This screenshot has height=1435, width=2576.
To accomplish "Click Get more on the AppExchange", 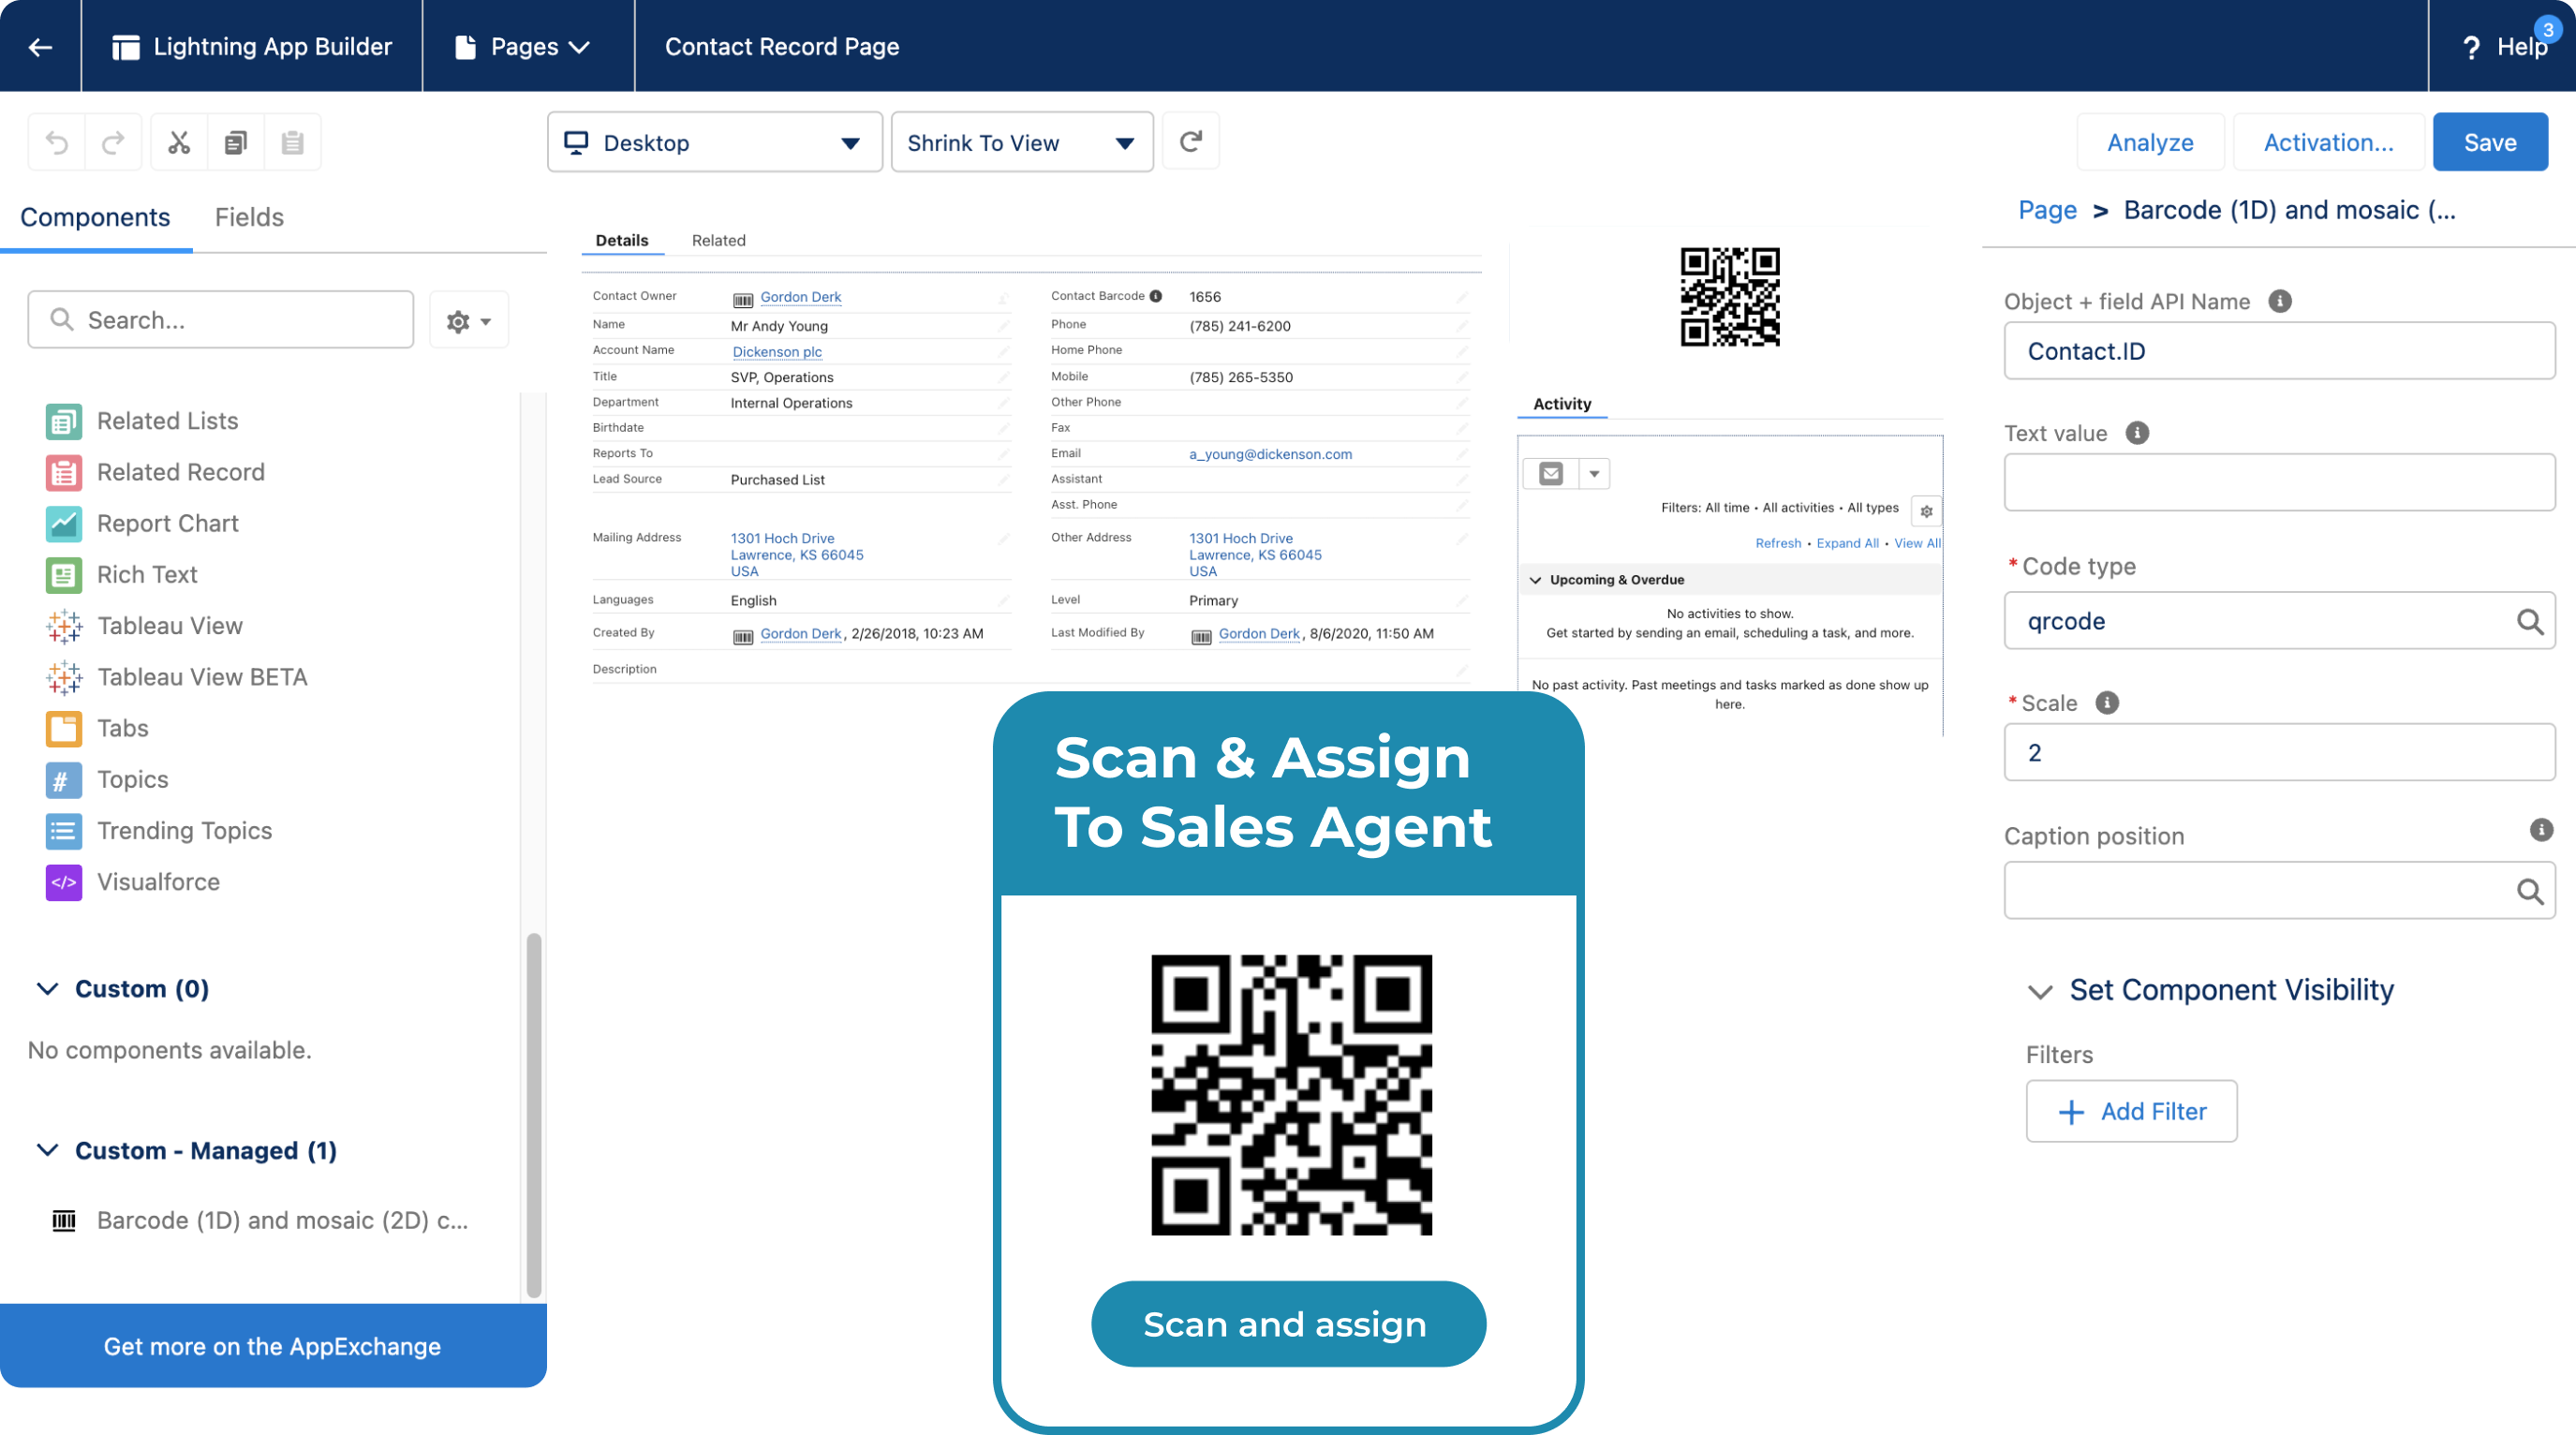I will coord(272,1346).
